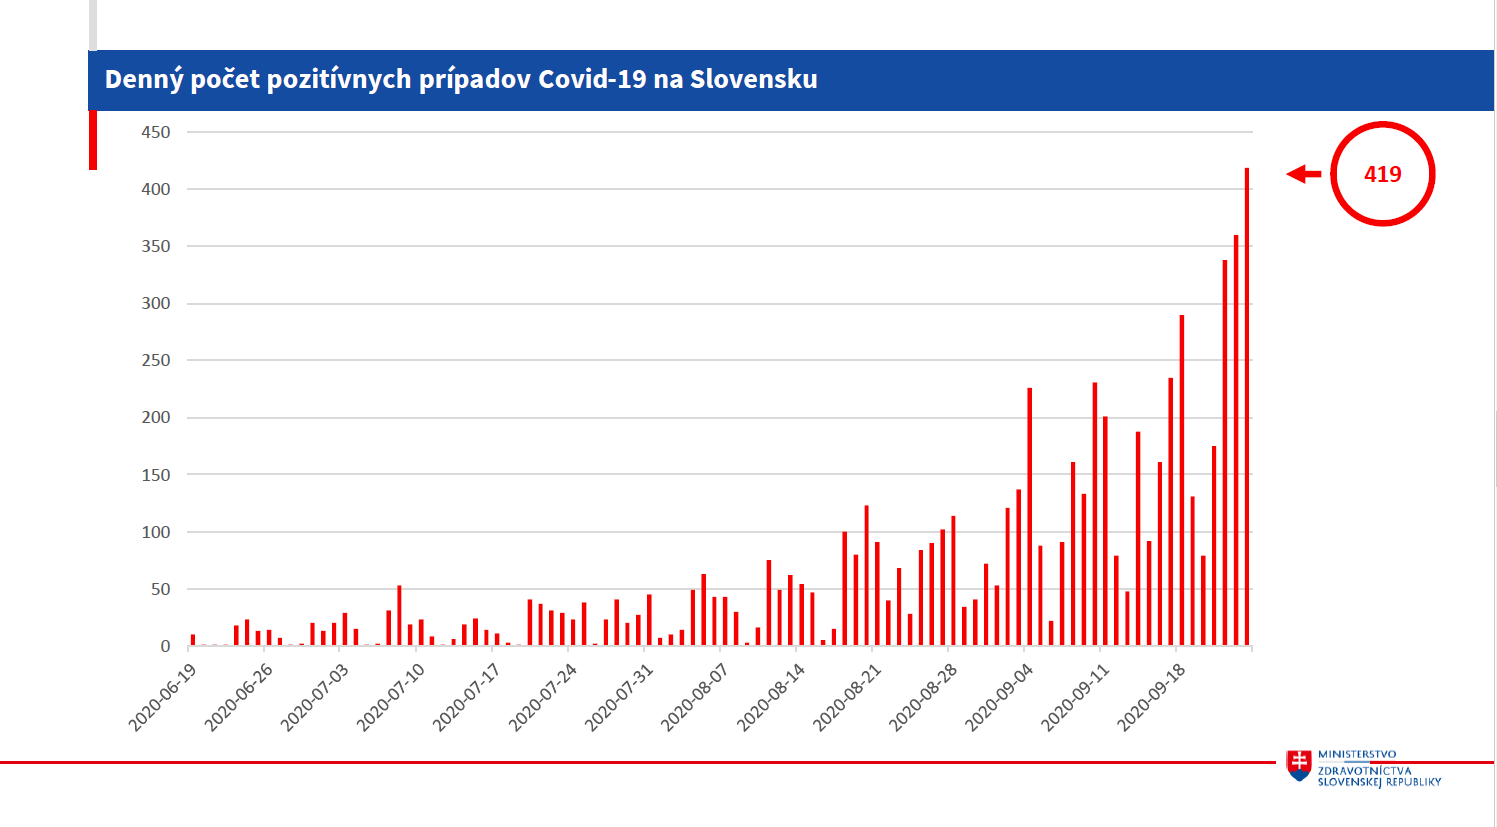Click the red circle containing 419
Image resolution: width=1497 pixels, height=827 pixels.
1382,174
